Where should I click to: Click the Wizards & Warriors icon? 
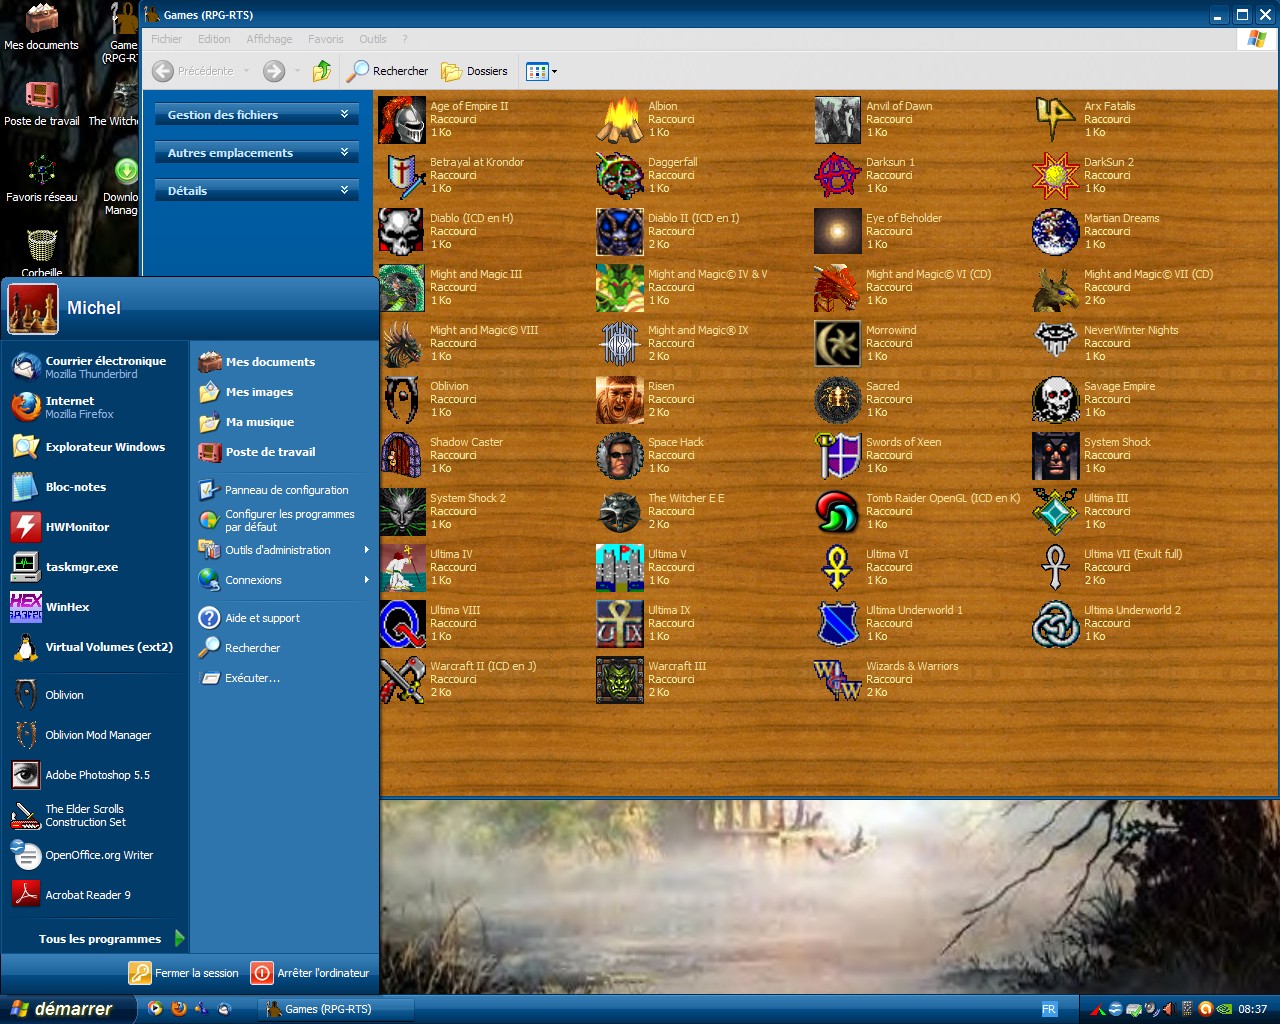(838, 680)
